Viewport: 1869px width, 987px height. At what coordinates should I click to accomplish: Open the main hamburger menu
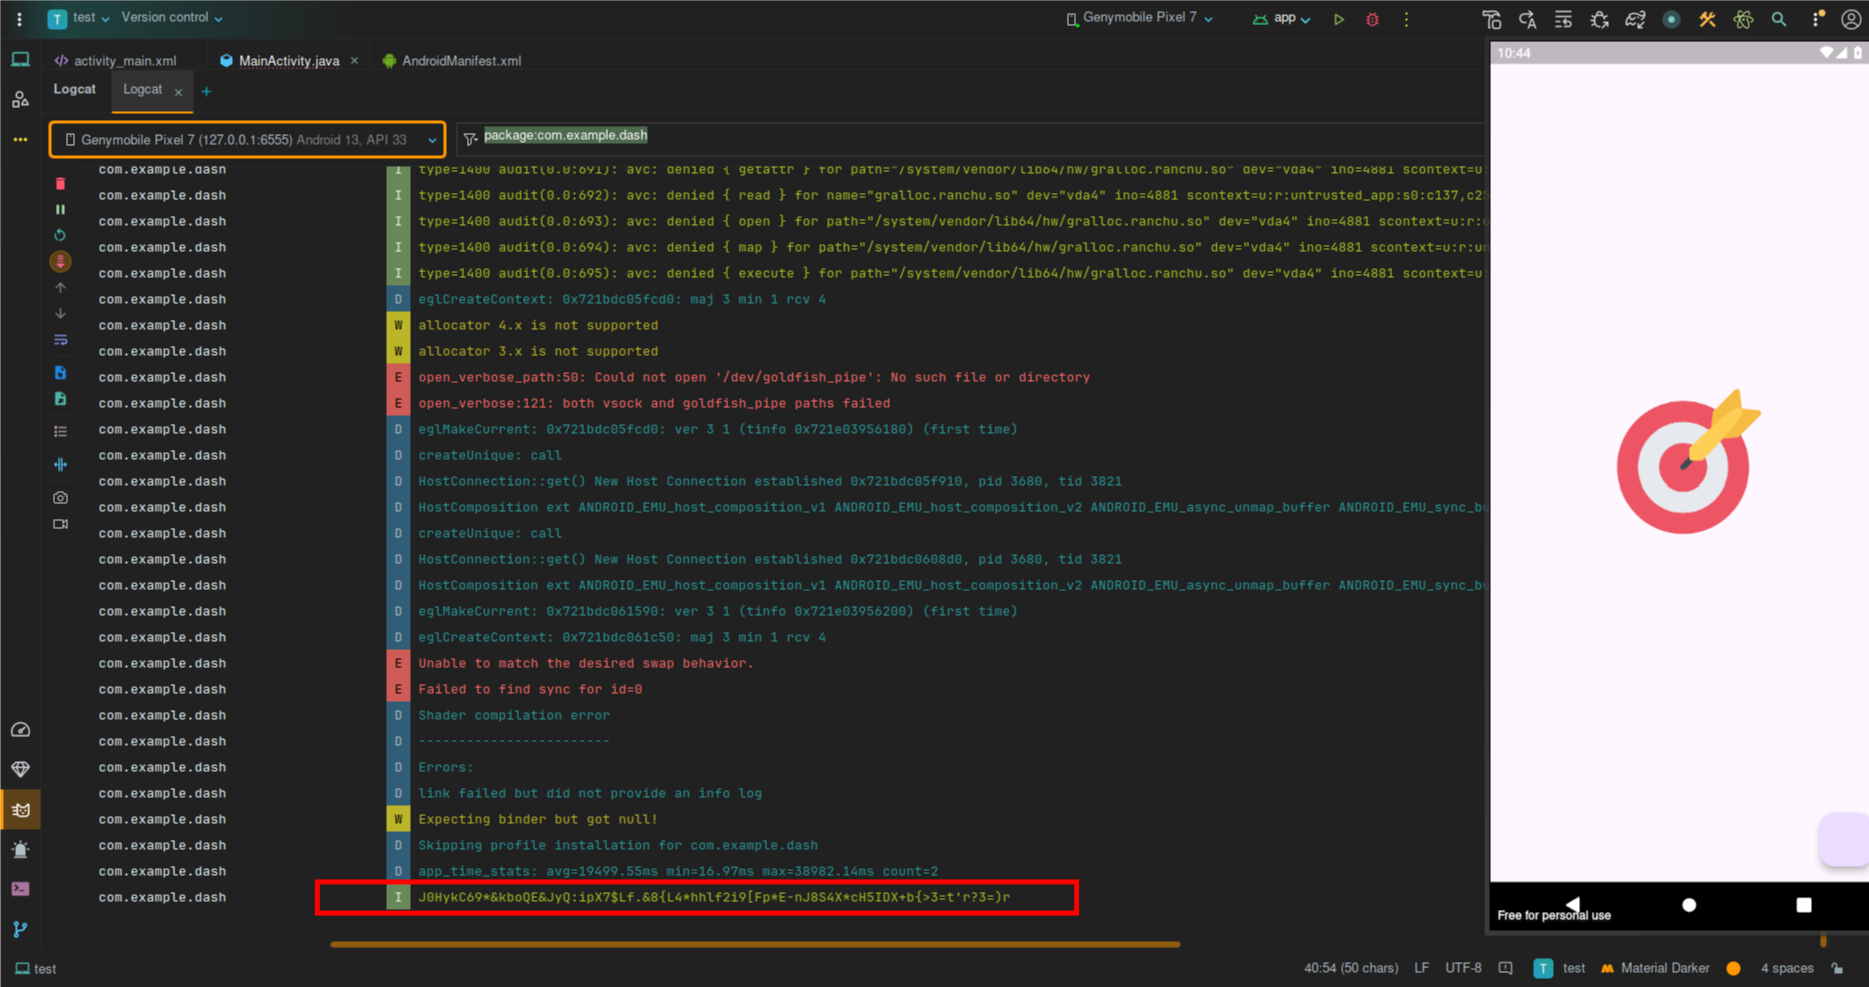point(19,19)
